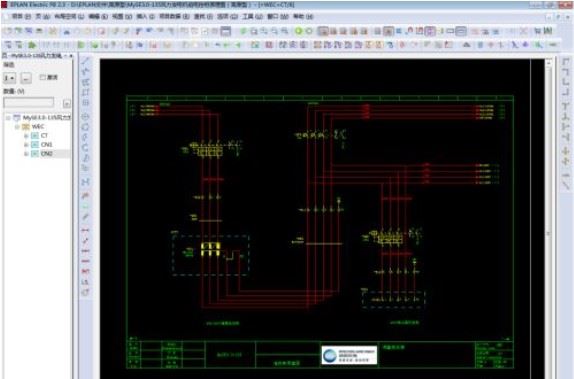Viewport: 574px width, 379px height.
Task: Click the calendar-style window icon in top toolbar
Action: point(226,31)
